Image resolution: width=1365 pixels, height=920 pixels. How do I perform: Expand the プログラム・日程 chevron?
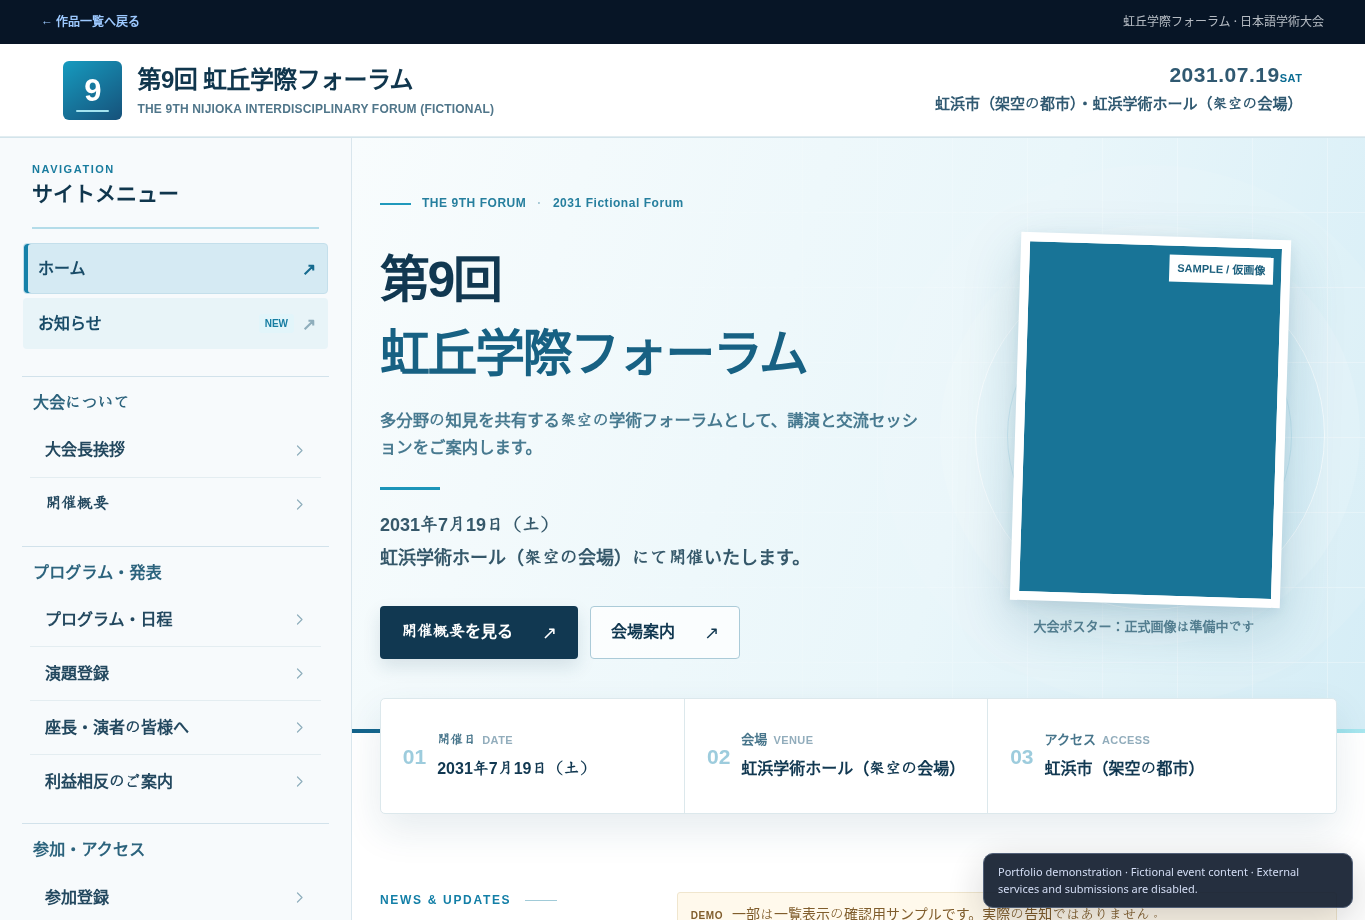299,620
